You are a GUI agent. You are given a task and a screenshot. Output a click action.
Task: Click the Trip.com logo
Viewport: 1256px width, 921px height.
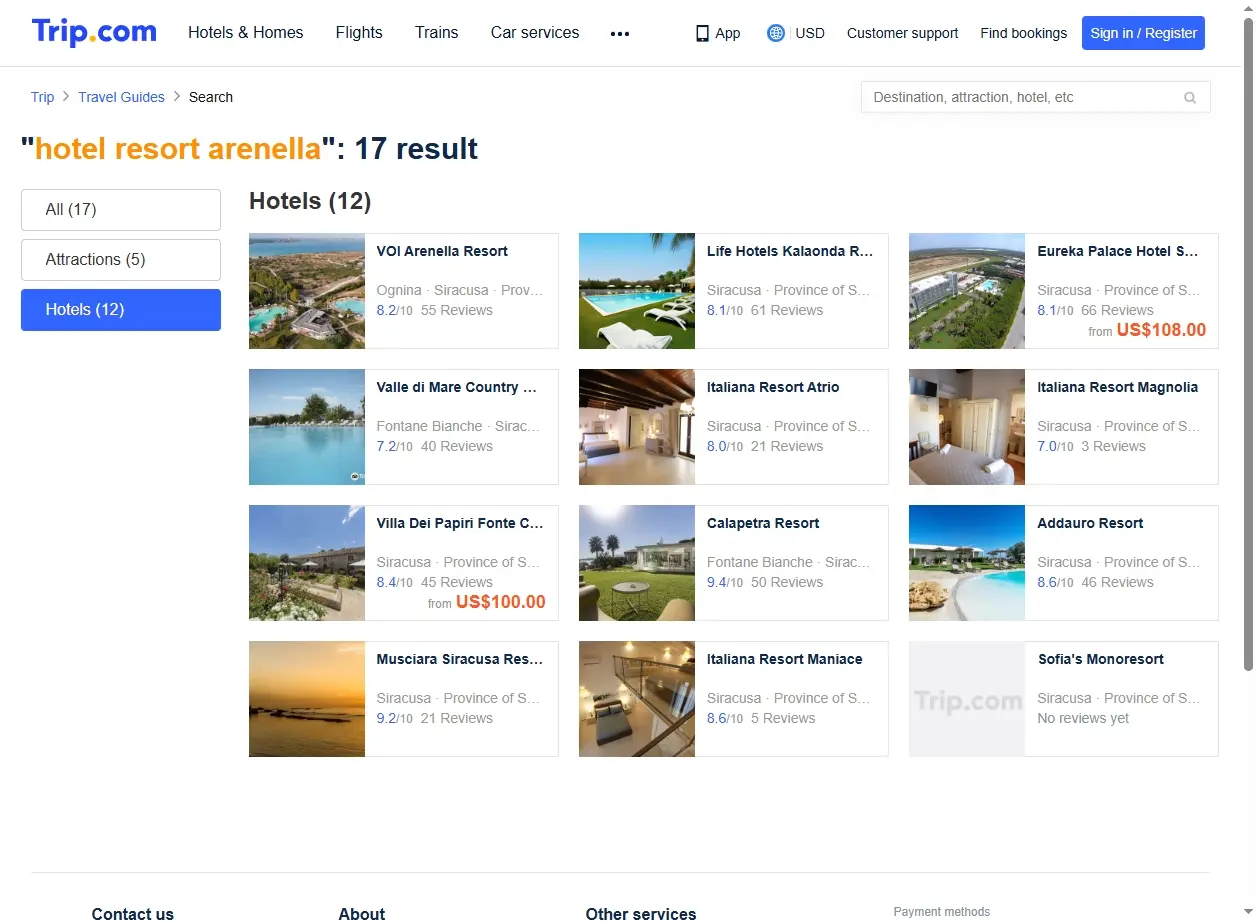pos(94,32)
